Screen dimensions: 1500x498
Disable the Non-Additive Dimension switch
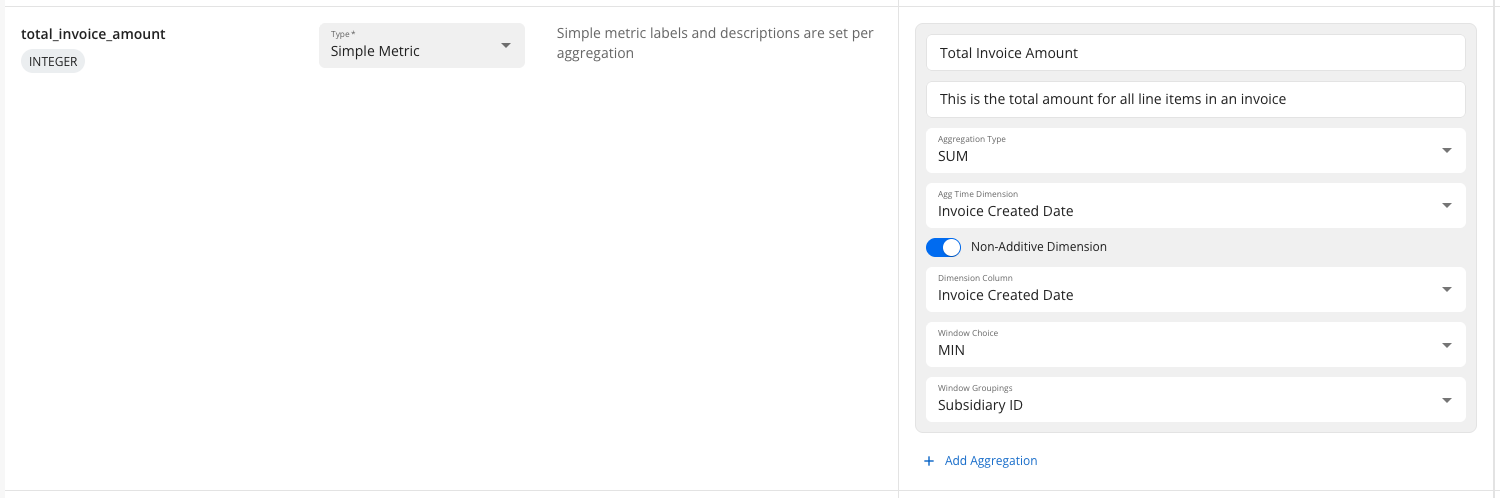tap(943, 247)
